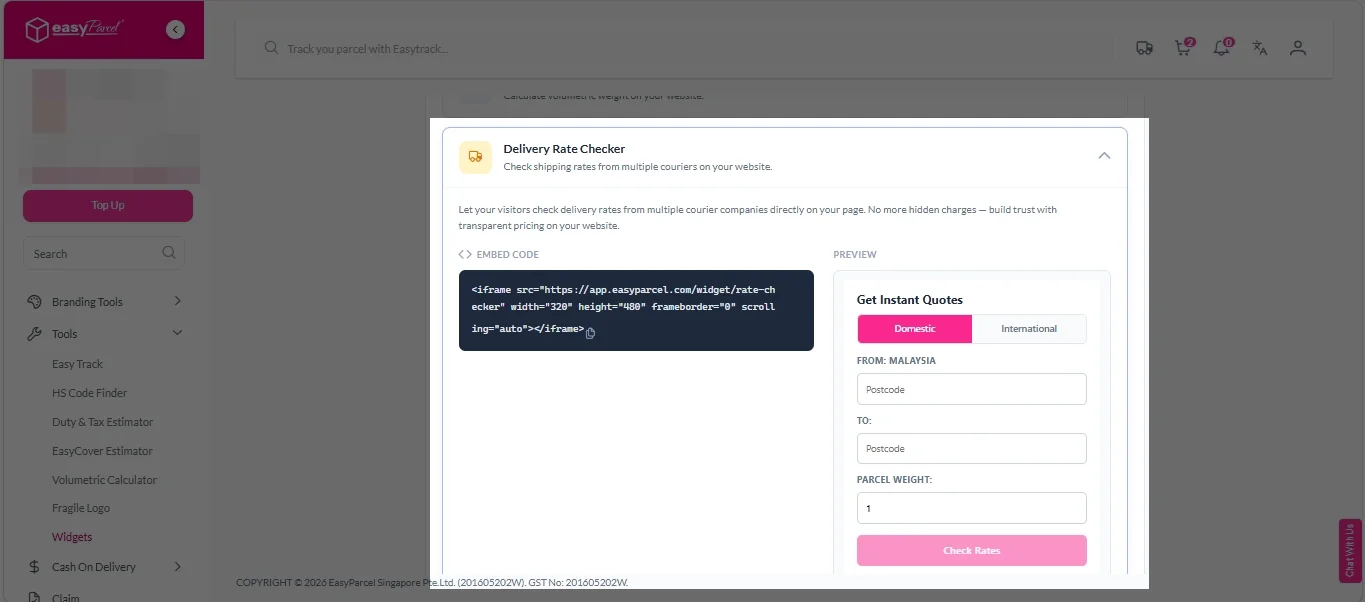Click the EasyParcel logo
This screenshot has width=1365, height=602.
pyautogui.click(x=74, y=30)
